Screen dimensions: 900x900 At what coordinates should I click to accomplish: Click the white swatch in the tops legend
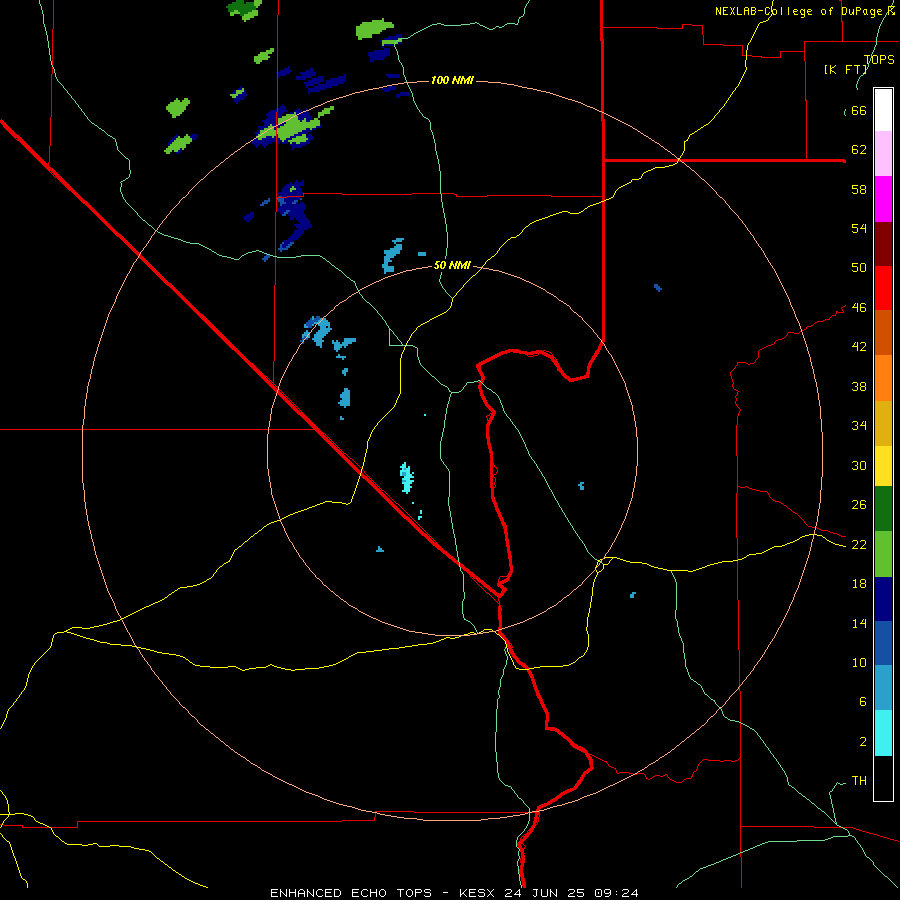[883, 110]
